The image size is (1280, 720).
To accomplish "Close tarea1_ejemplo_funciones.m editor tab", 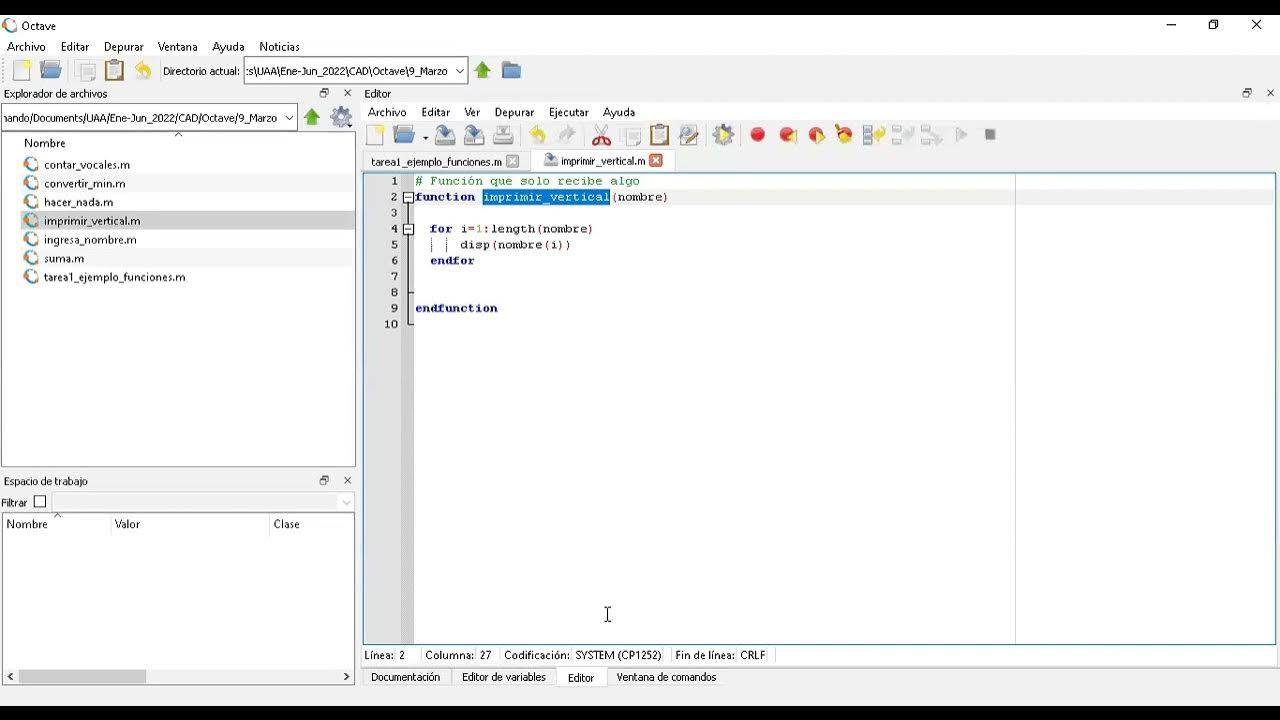I will (512, 161).
